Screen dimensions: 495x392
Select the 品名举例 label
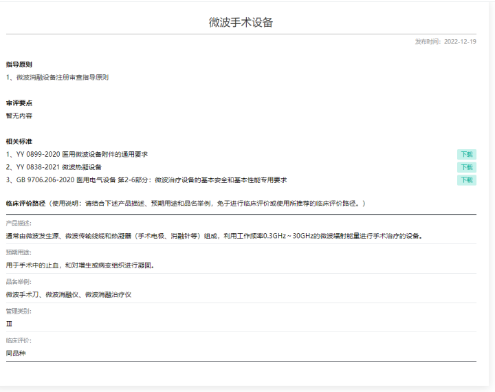point(19,282)
